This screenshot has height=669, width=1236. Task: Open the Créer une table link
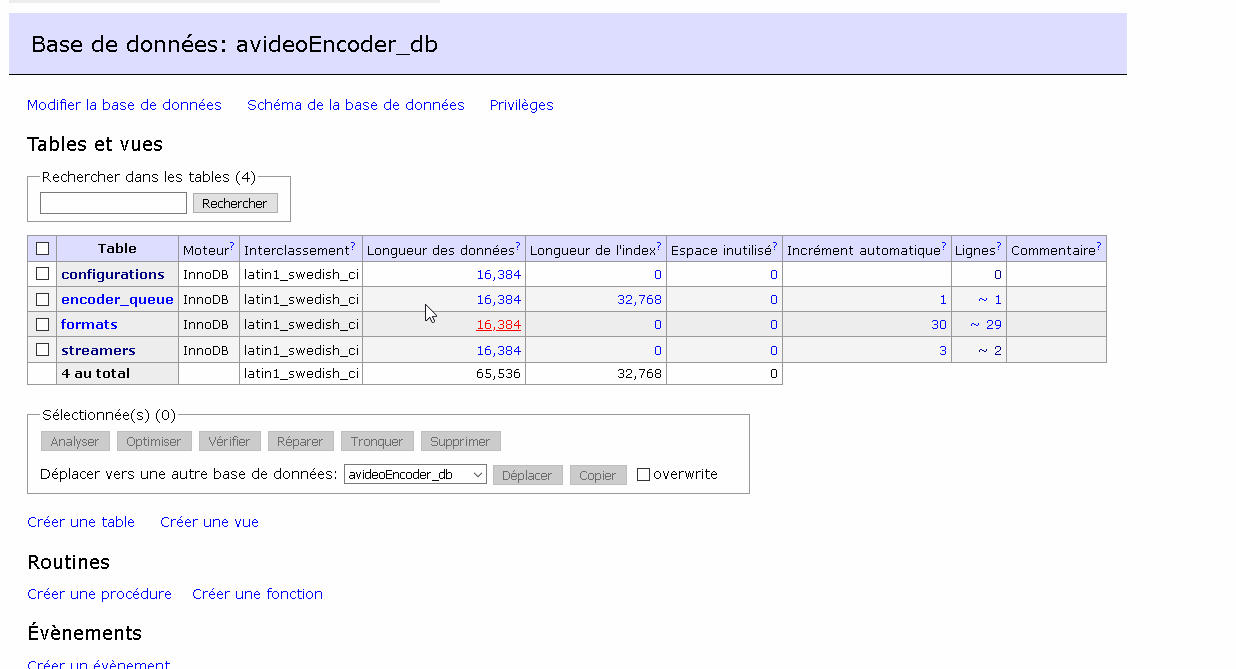pyautogui.click(x=80, y=521)
